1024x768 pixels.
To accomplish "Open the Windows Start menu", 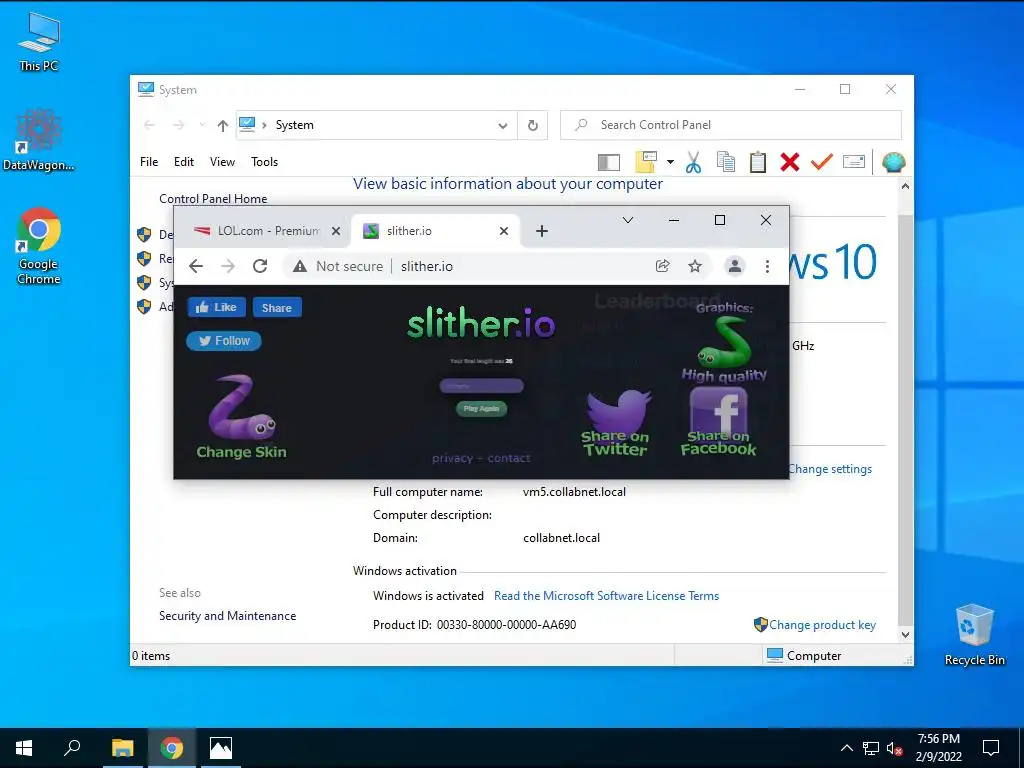I will (24, 748).
